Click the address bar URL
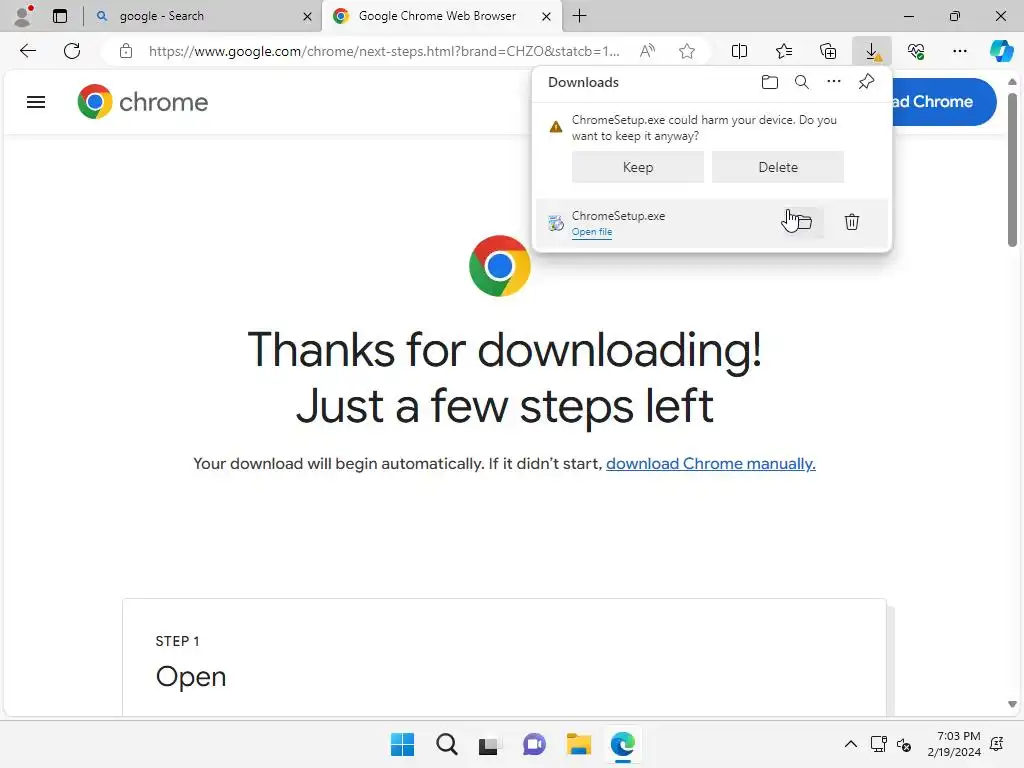Image resolution: width=1024 pixels, height=768 pixels. pyautogui.click(x=384, y=51)
